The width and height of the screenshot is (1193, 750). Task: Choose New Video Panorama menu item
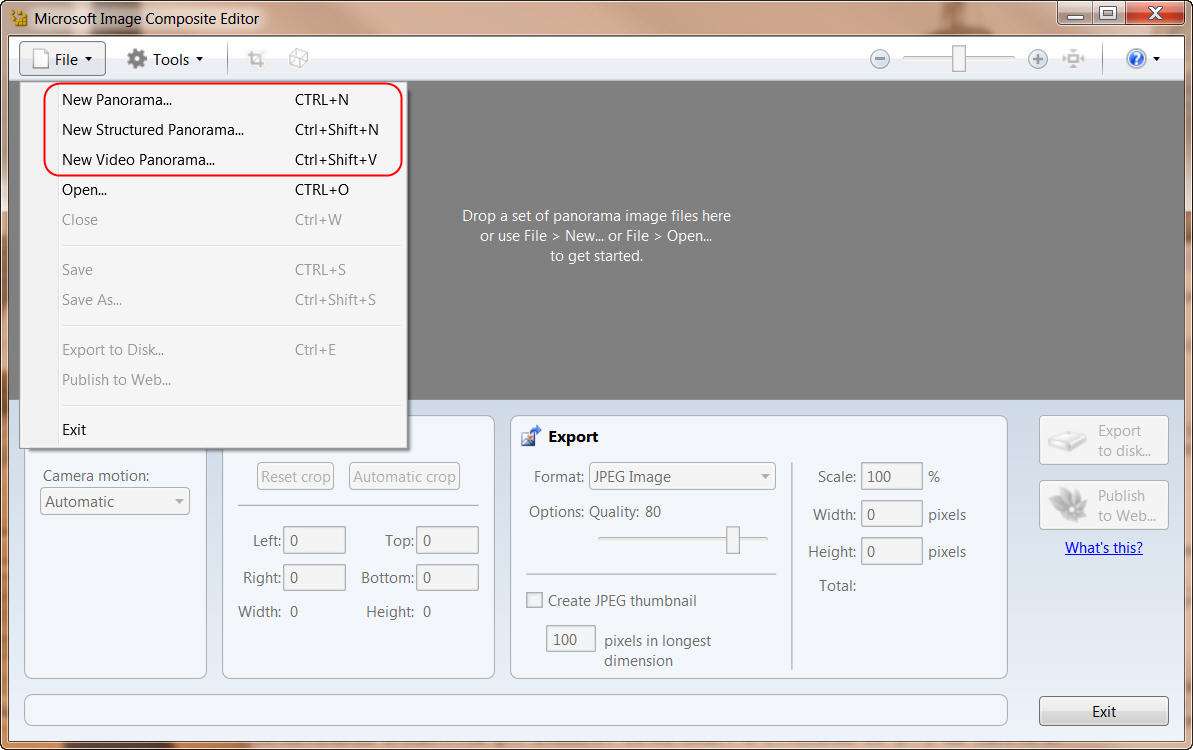click(x=138, y=160)
